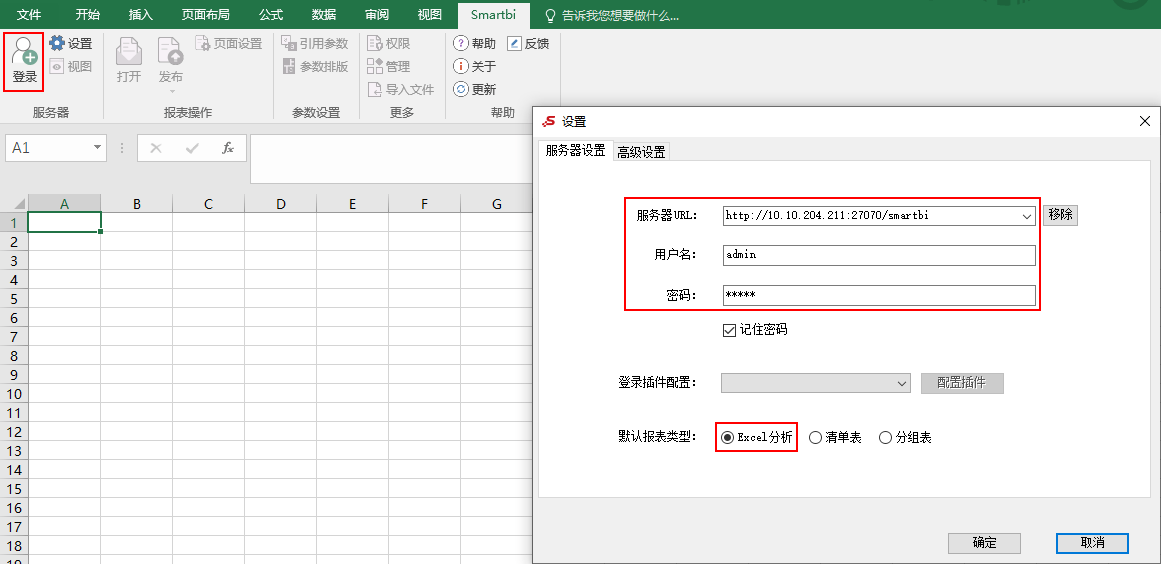Expand the 服务器URL dropdown arrow
Viewport: 1161px width, 564px height.
point(1027,216)
